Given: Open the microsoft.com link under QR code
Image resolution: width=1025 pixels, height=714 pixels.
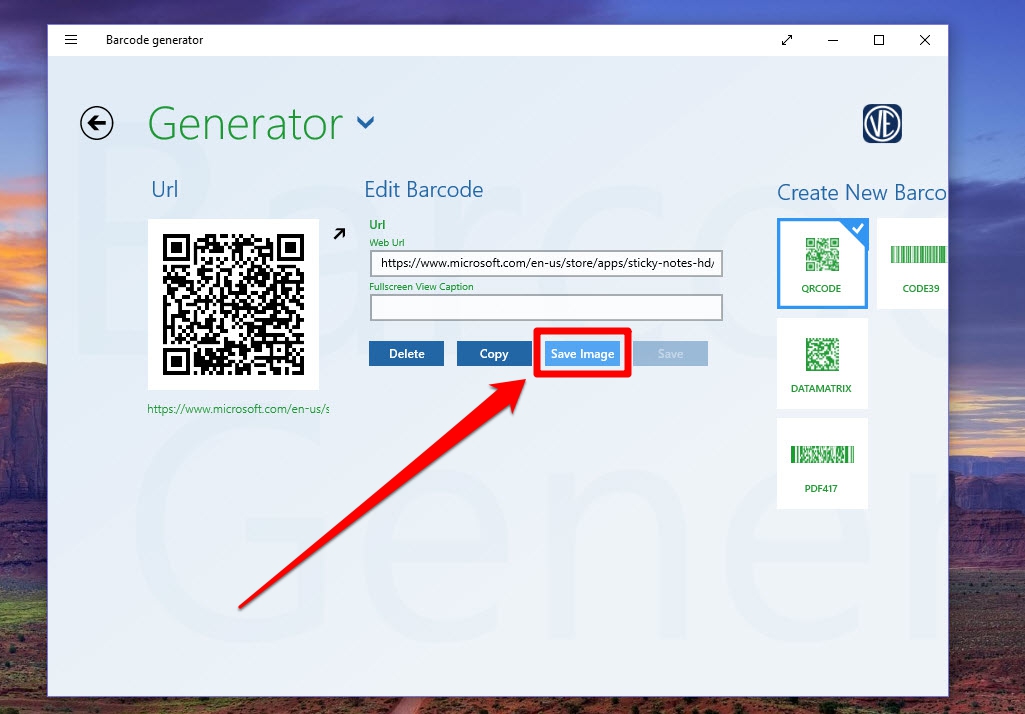Looking at the screenshot, I should point(238,409).
